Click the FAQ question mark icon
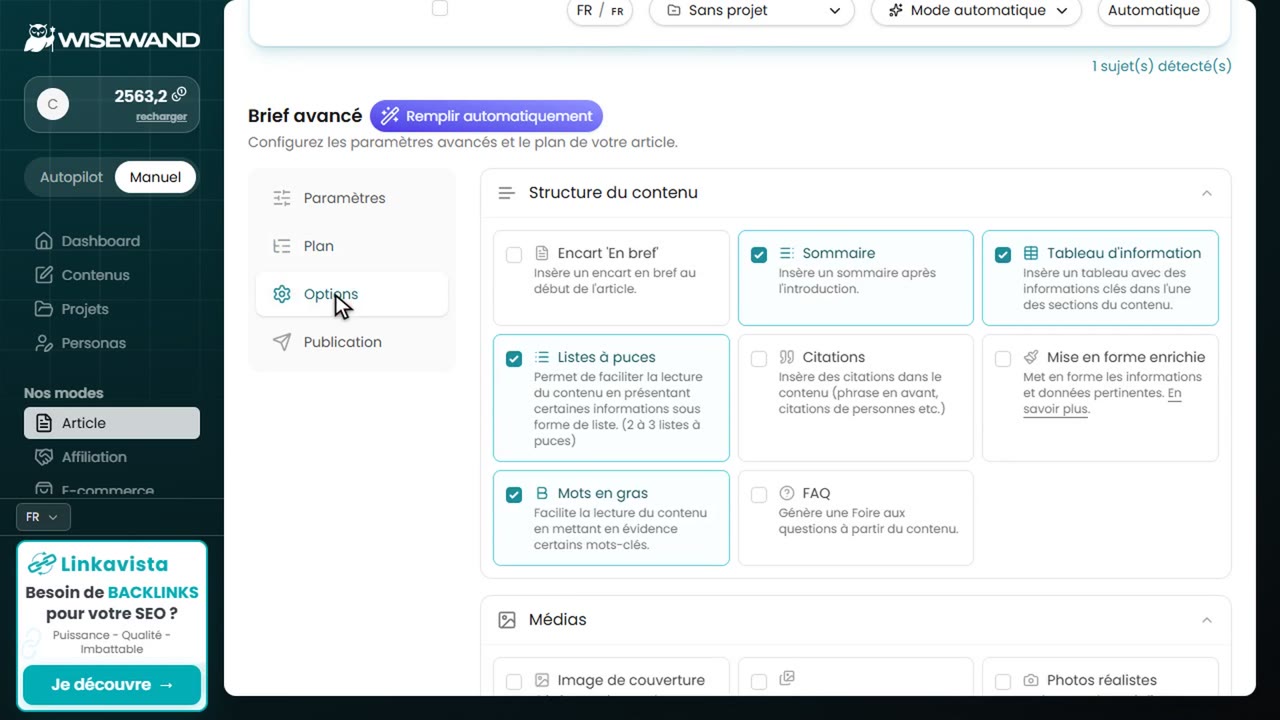Screen dimensions: 1280x720 pyautogui.click(x=786, y=493)
